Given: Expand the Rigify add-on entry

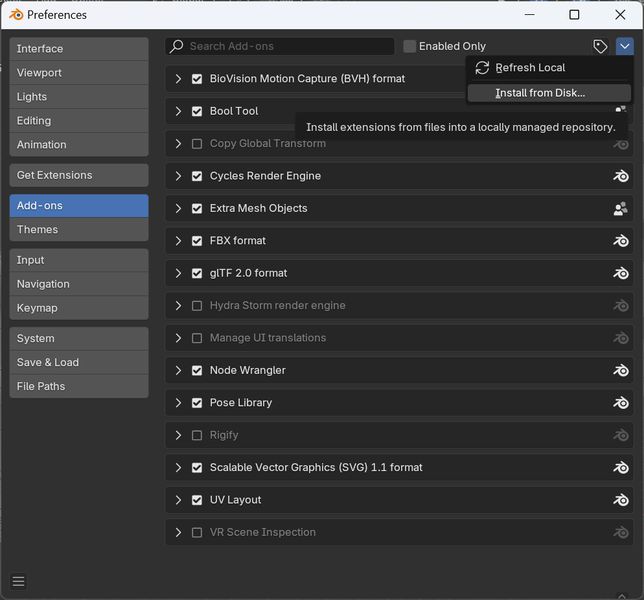Looking at the screenshot, I should [x=178, y=435].
